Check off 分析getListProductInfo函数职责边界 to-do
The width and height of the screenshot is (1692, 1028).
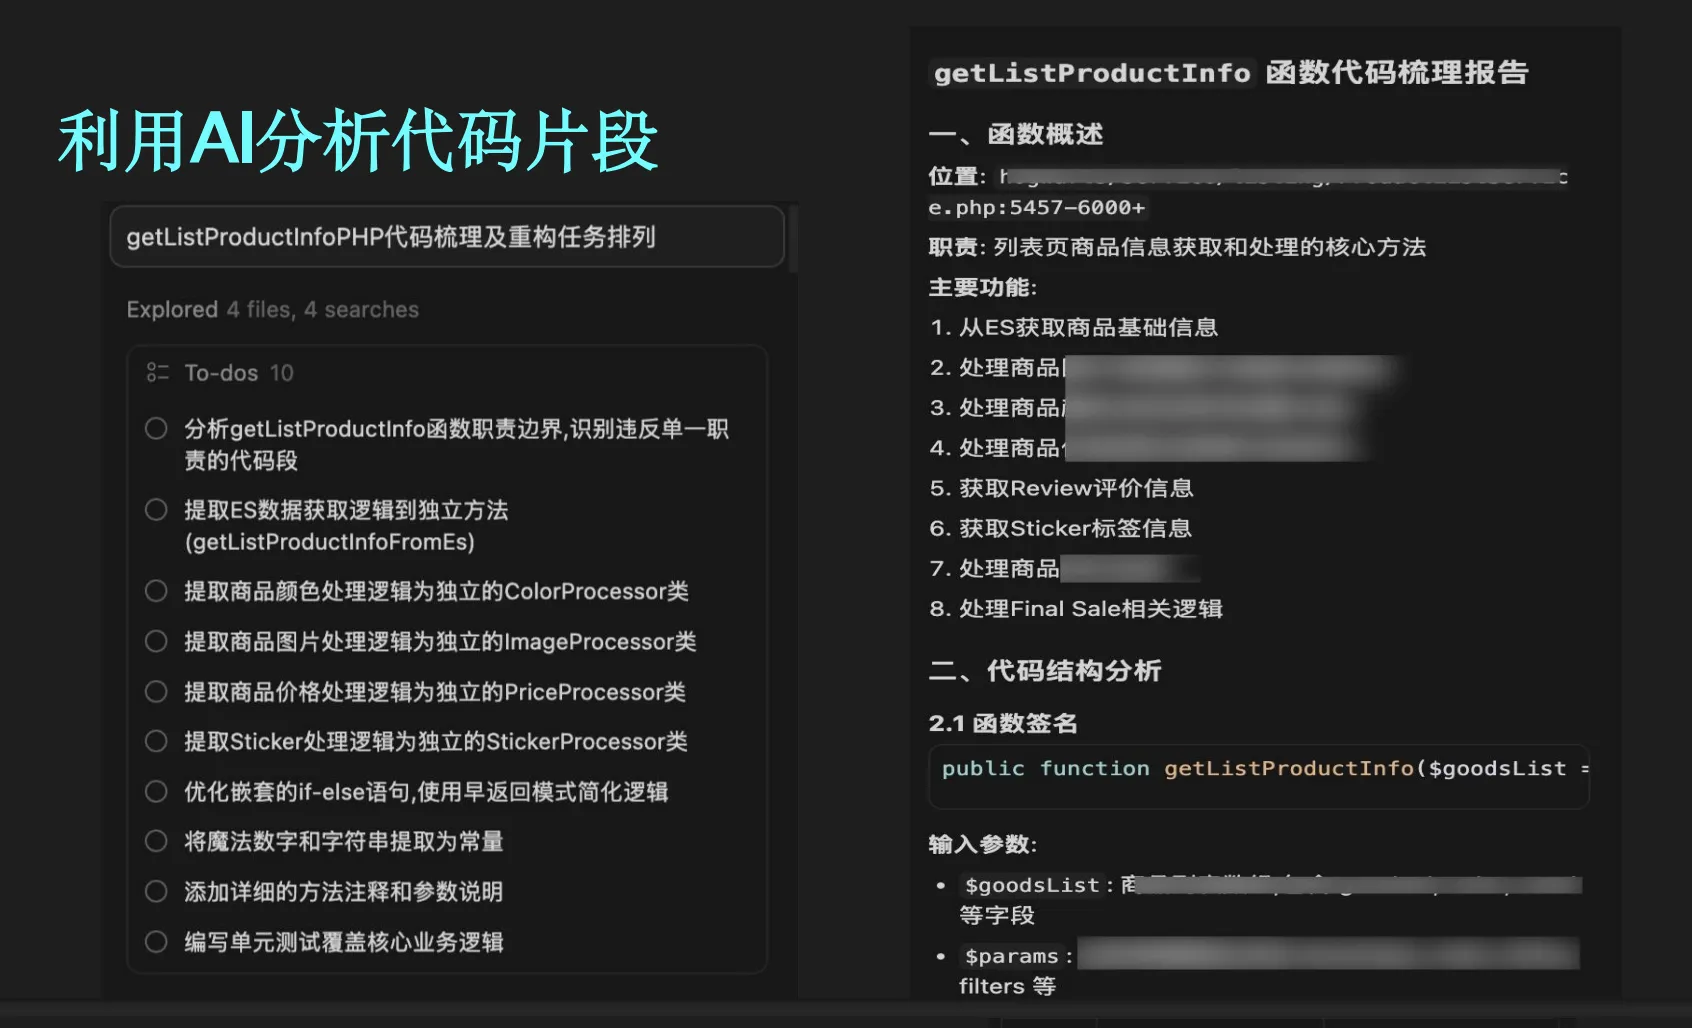156,428
